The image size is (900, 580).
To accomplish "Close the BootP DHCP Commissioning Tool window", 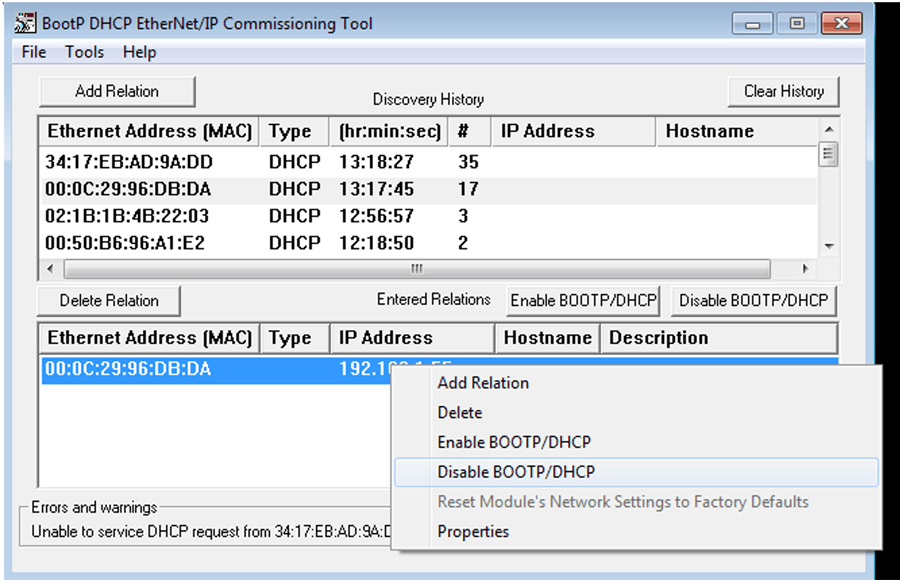I will tap(841, 24).
